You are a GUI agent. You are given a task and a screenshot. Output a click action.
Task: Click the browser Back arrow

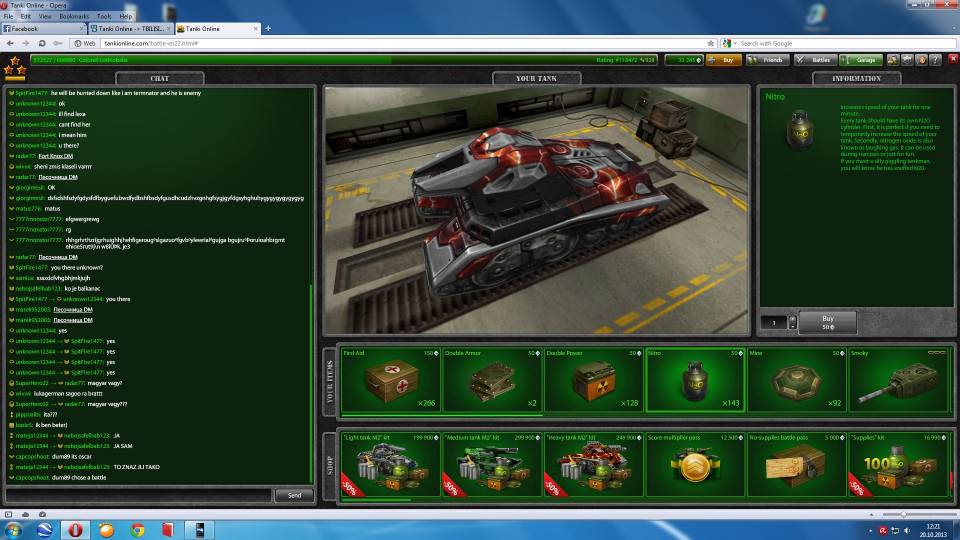tap(10, 43)
